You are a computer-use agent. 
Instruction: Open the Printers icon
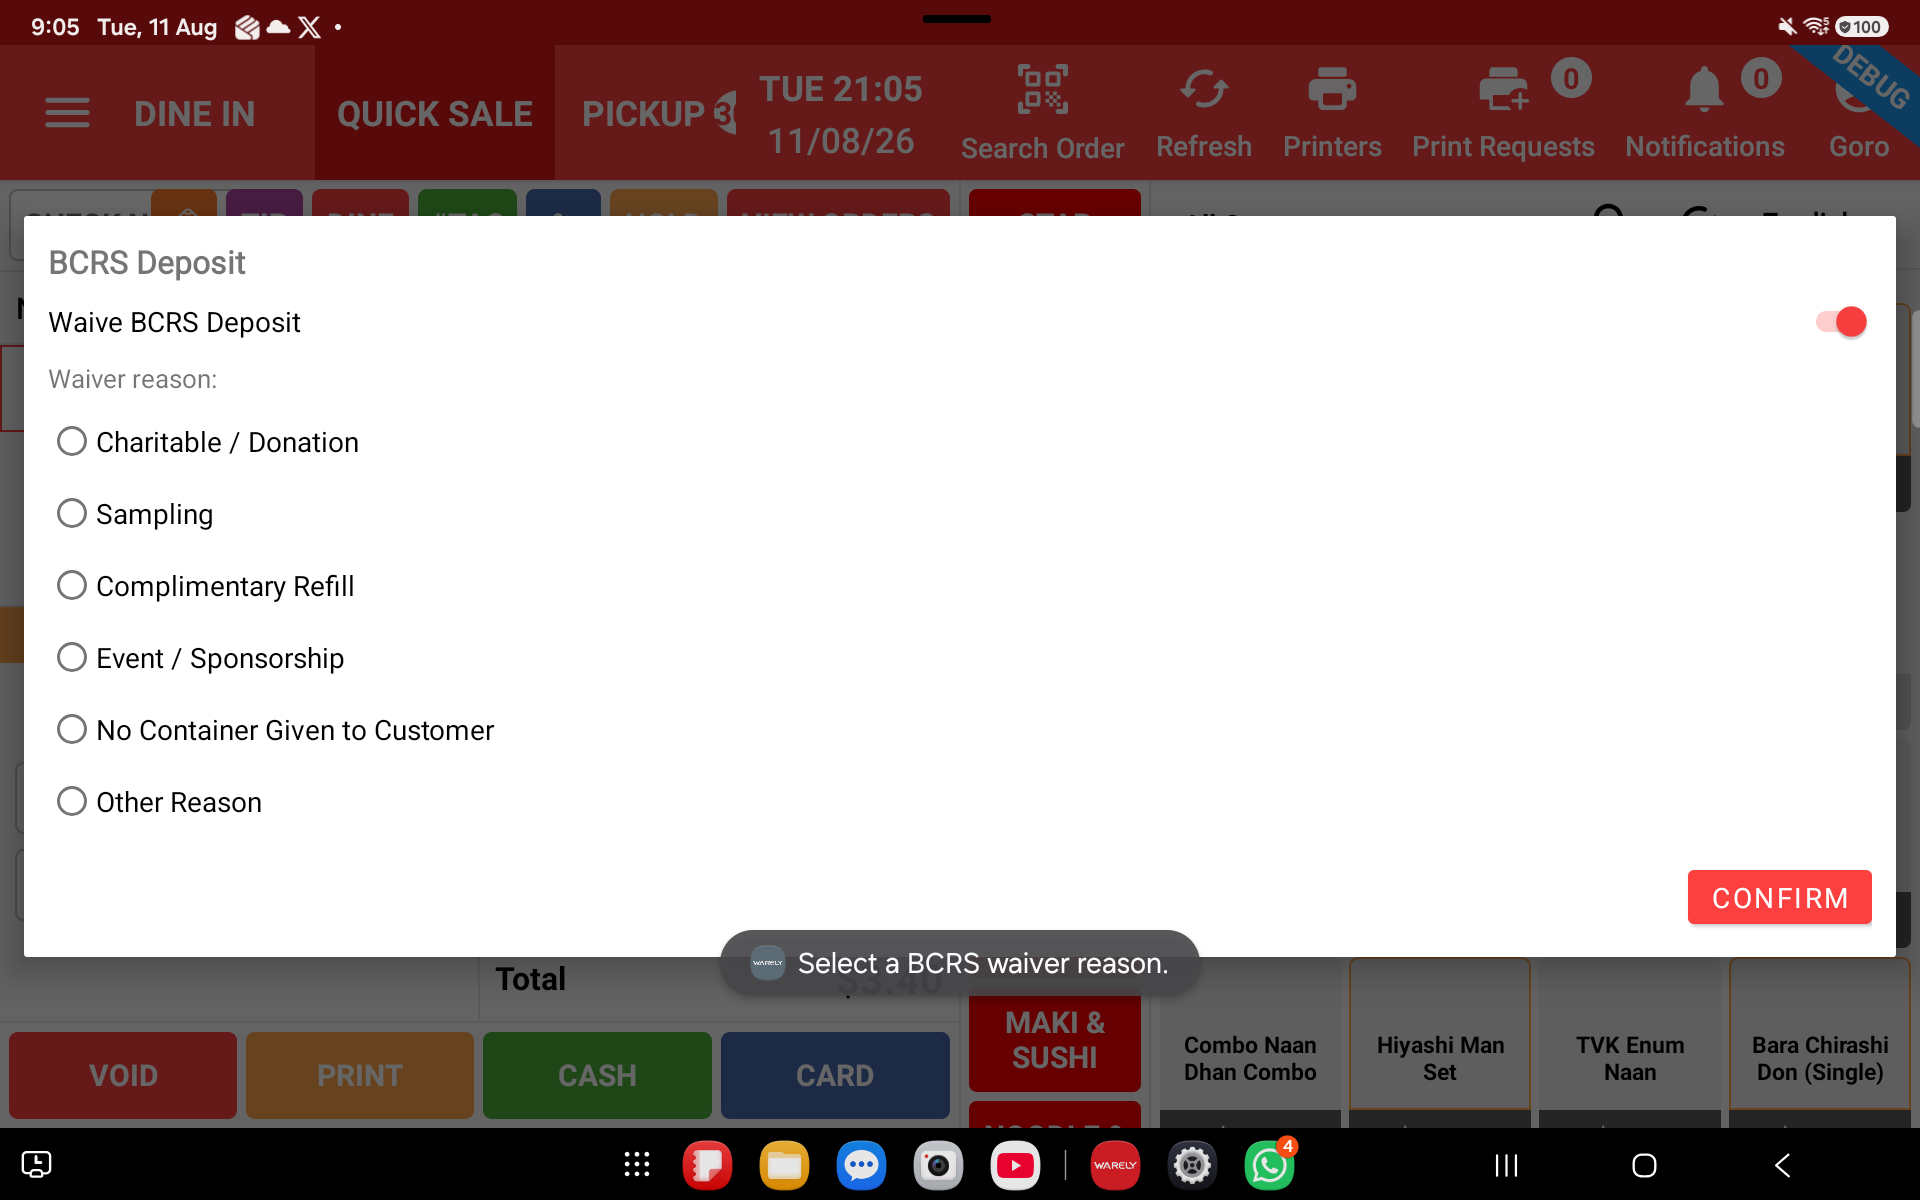[x=1332, y=90]
